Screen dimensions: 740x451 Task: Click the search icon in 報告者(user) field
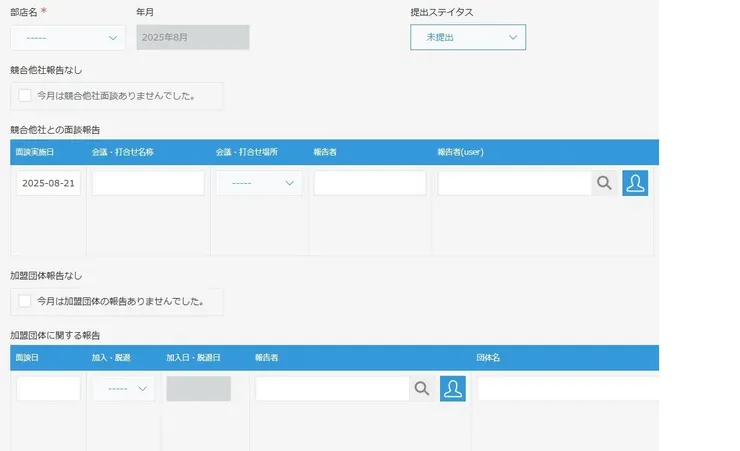604,183
